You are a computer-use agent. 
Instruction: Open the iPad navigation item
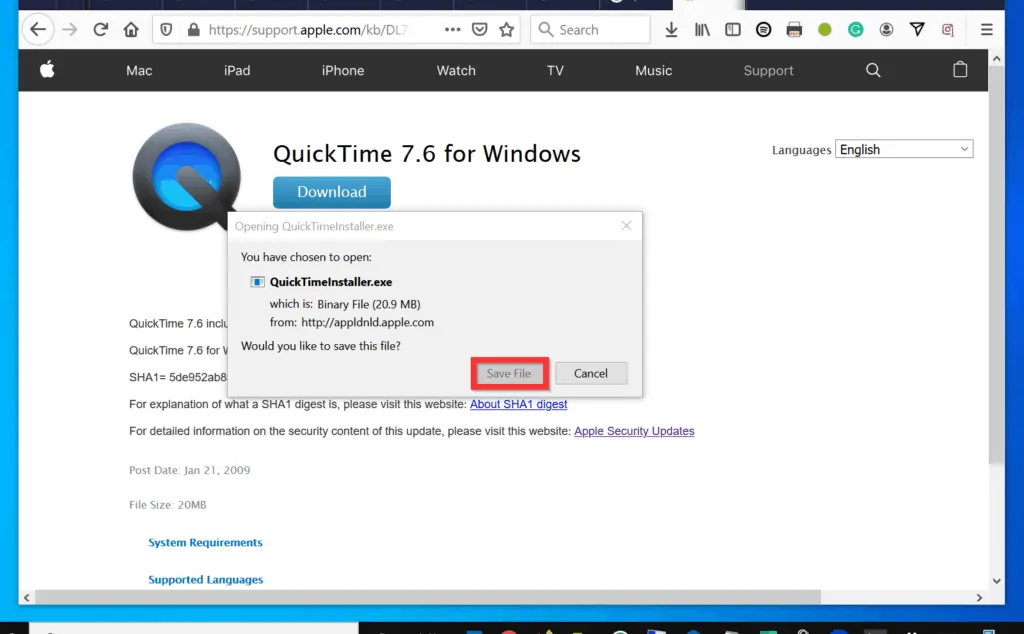pyautogui.click(x=237, y=71)
